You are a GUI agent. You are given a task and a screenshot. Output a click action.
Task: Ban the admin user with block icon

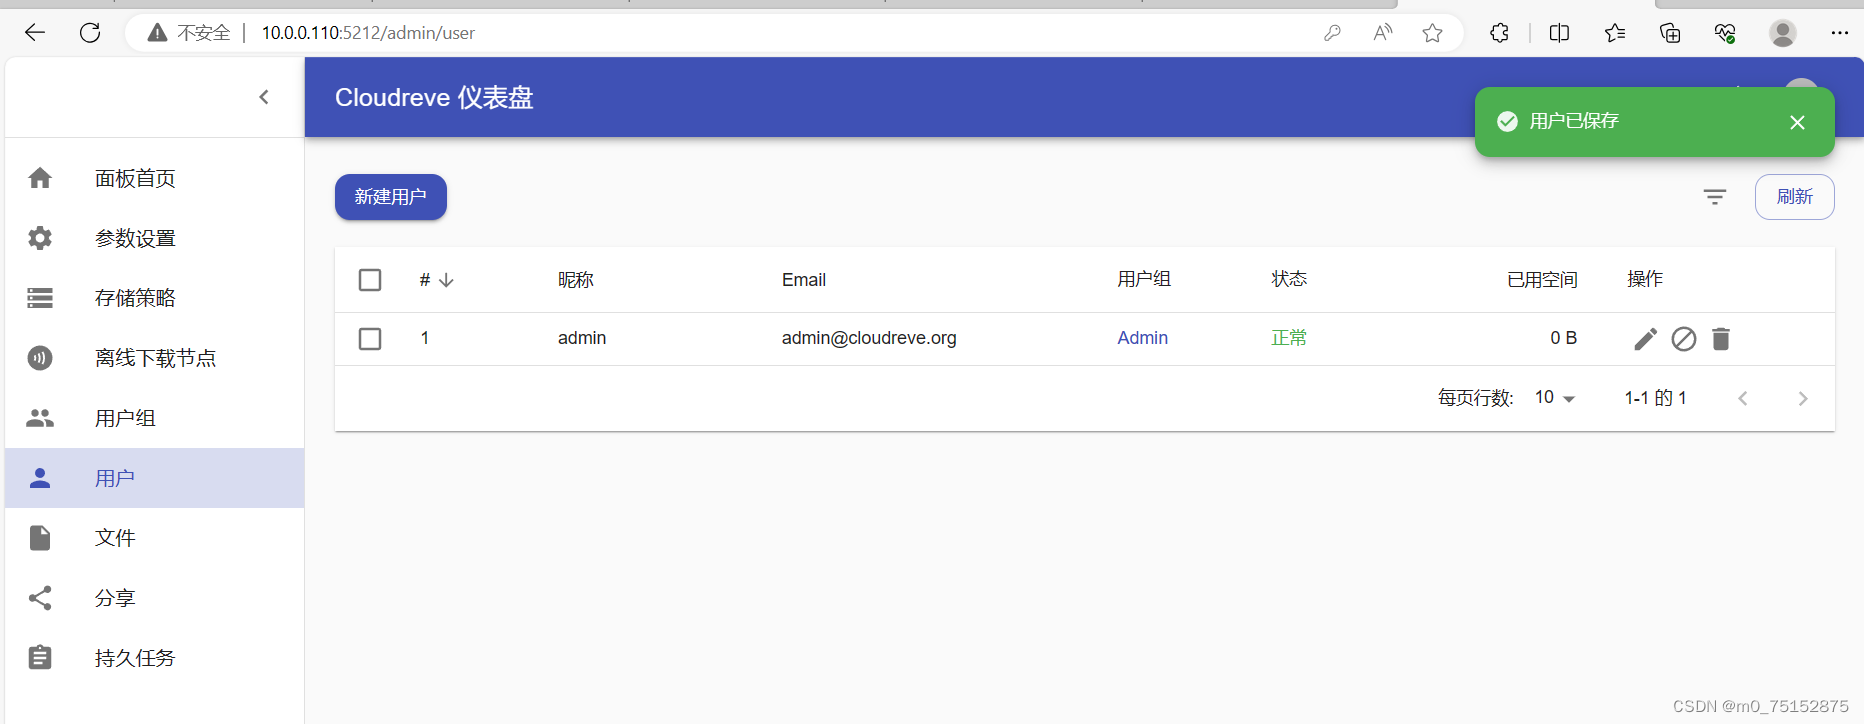click(1684, 339)
